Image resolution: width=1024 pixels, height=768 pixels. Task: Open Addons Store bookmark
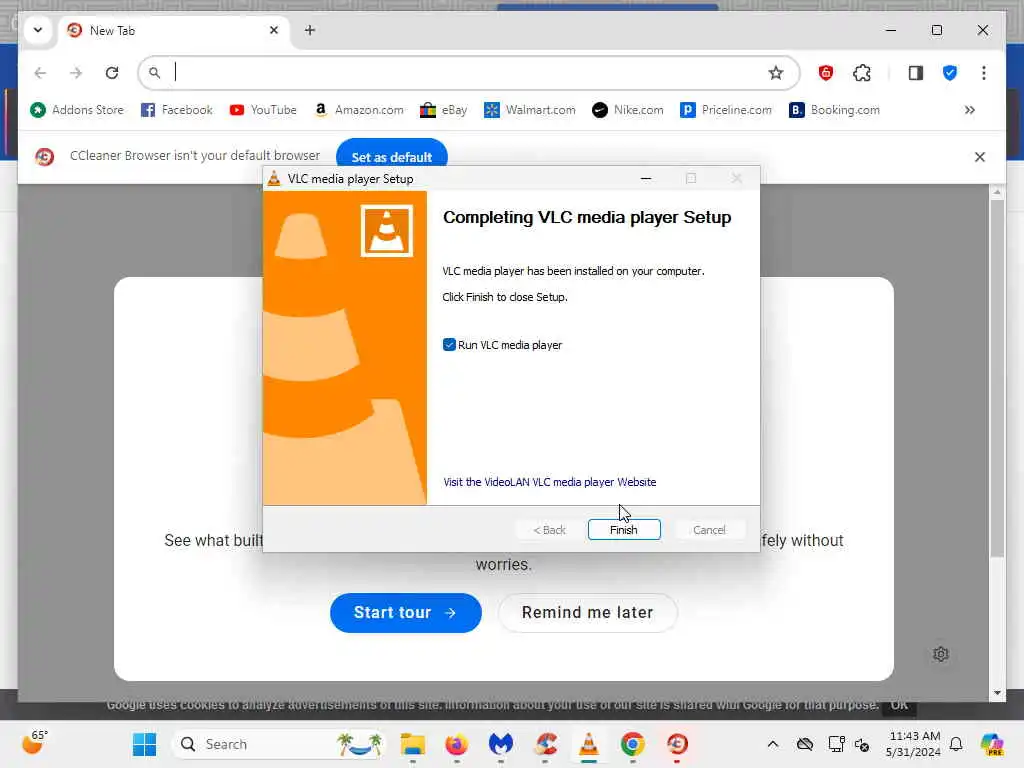pos(77,110)
